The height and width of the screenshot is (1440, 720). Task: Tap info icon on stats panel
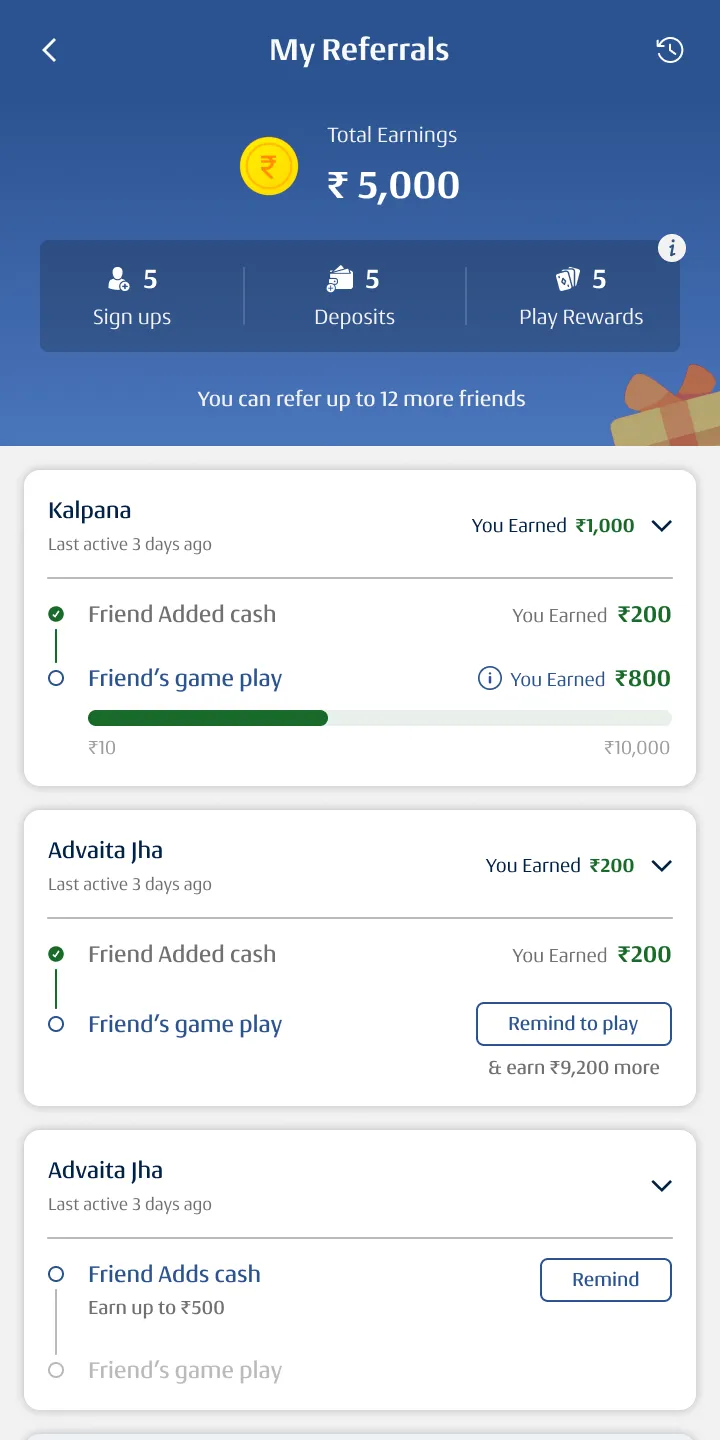pyautogui.click(x=672, y=248)
